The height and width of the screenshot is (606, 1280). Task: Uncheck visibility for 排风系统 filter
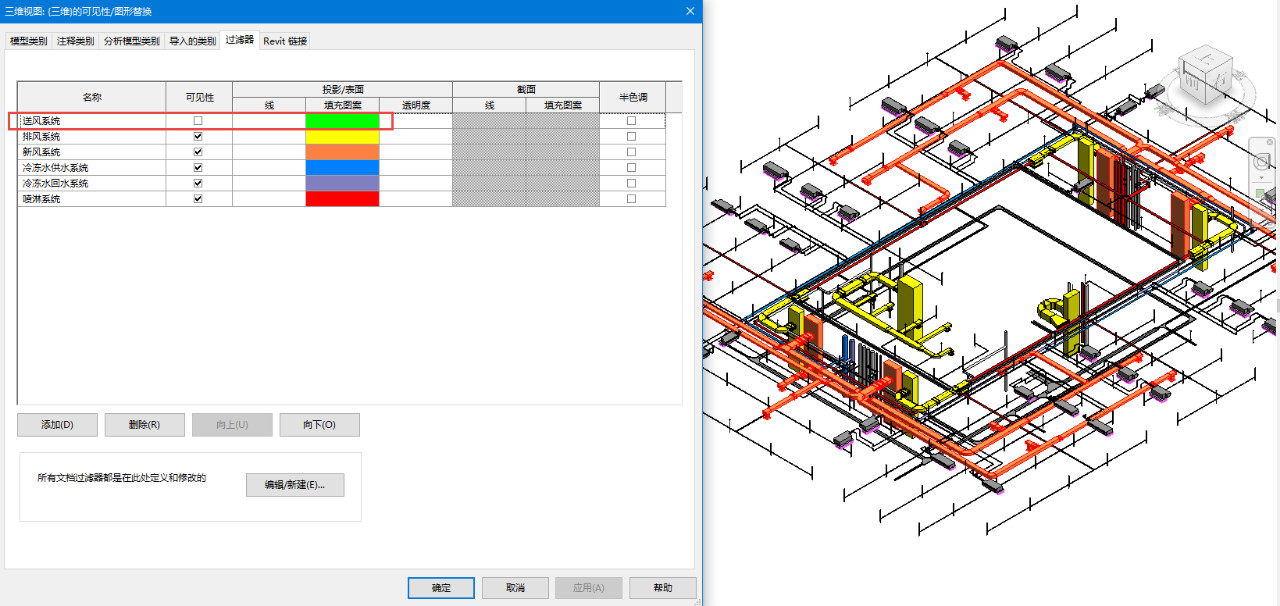tap(198, 136)
